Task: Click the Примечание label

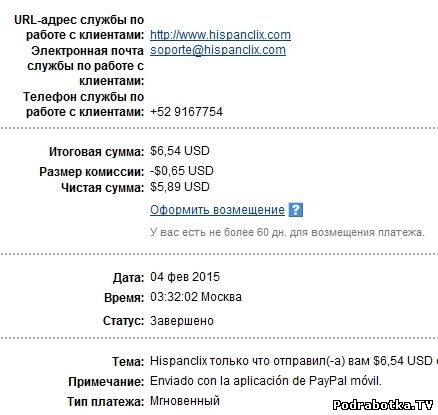Action: coord(106,382)
